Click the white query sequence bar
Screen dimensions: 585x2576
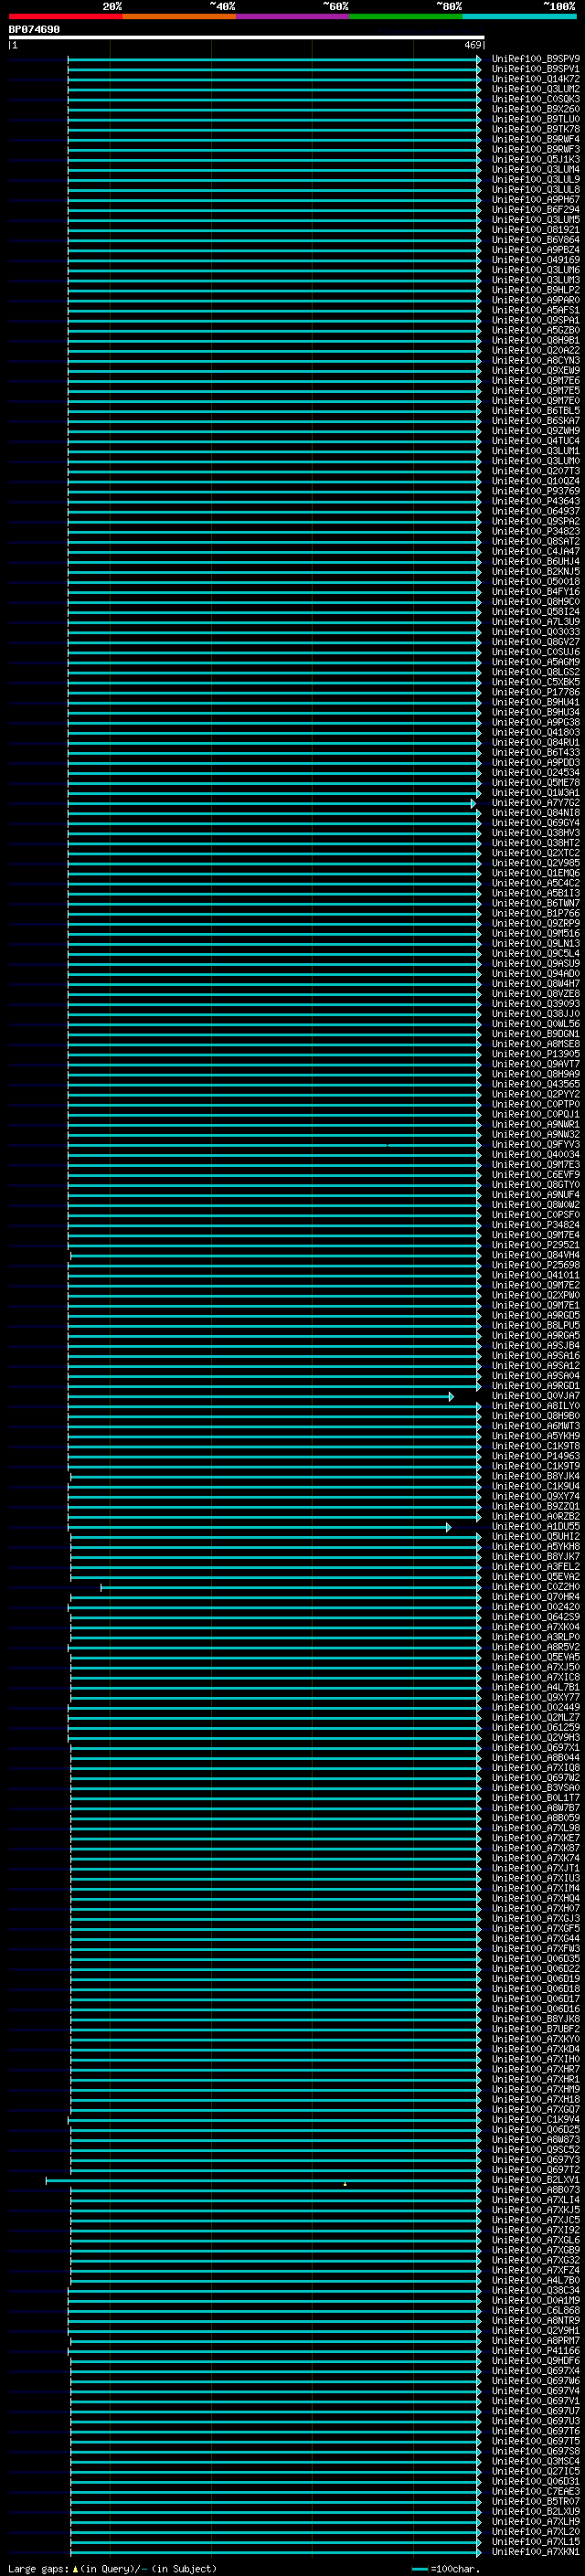click(x=246, y=37)
